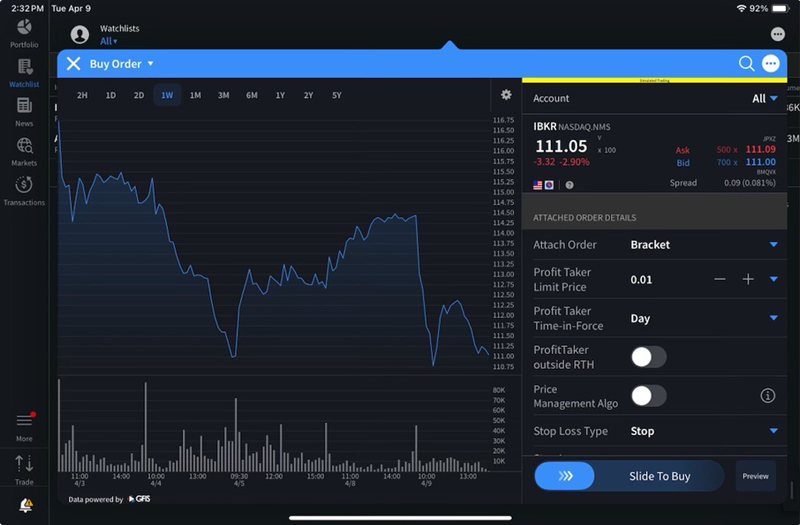
Task: Open the Attach Order Bracket dropdown
Action: (773, 244)
